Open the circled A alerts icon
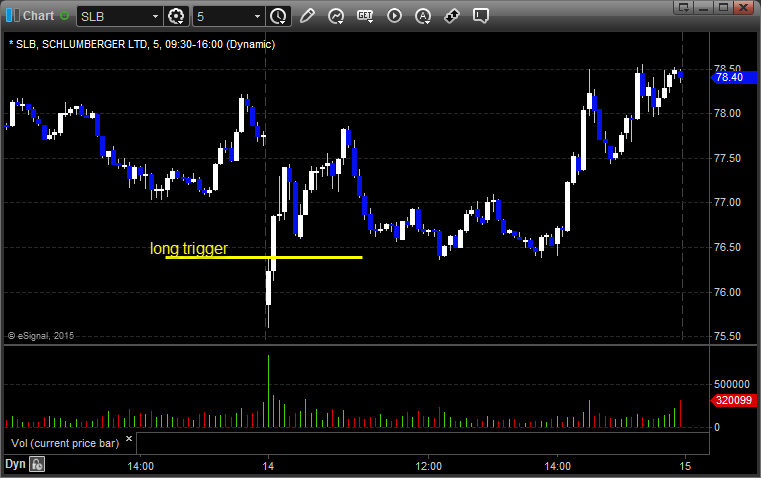Image resolution: width=761 pixels, height=478 pixels. coord(423,16)
